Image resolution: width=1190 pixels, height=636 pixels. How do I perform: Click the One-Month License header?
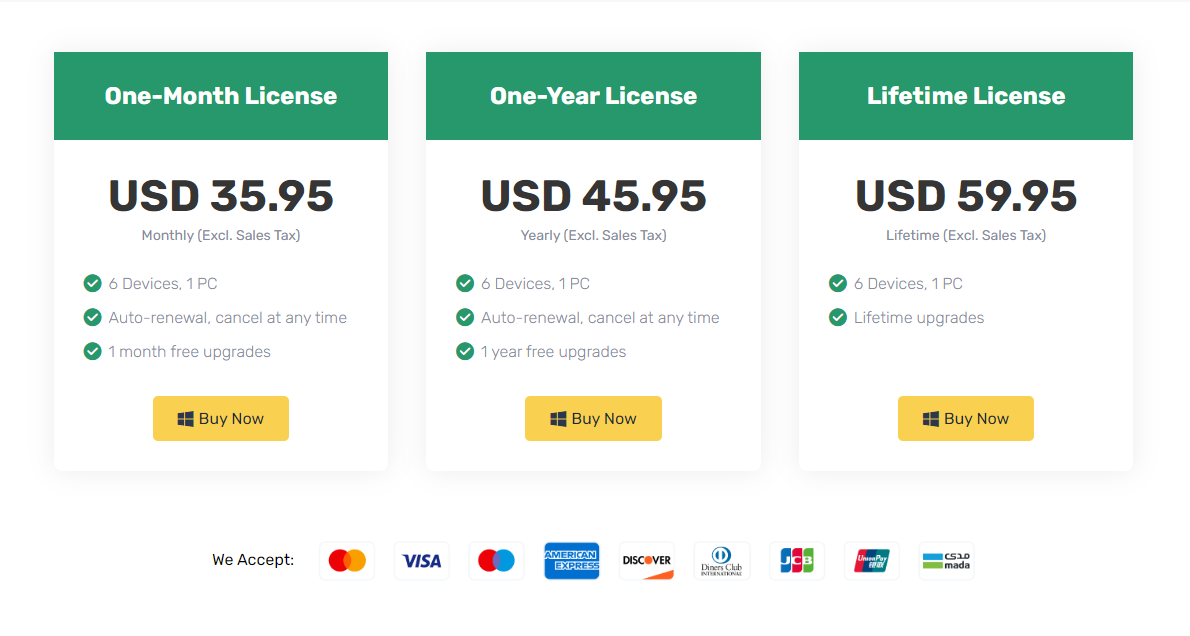click(x=221, y=96)
